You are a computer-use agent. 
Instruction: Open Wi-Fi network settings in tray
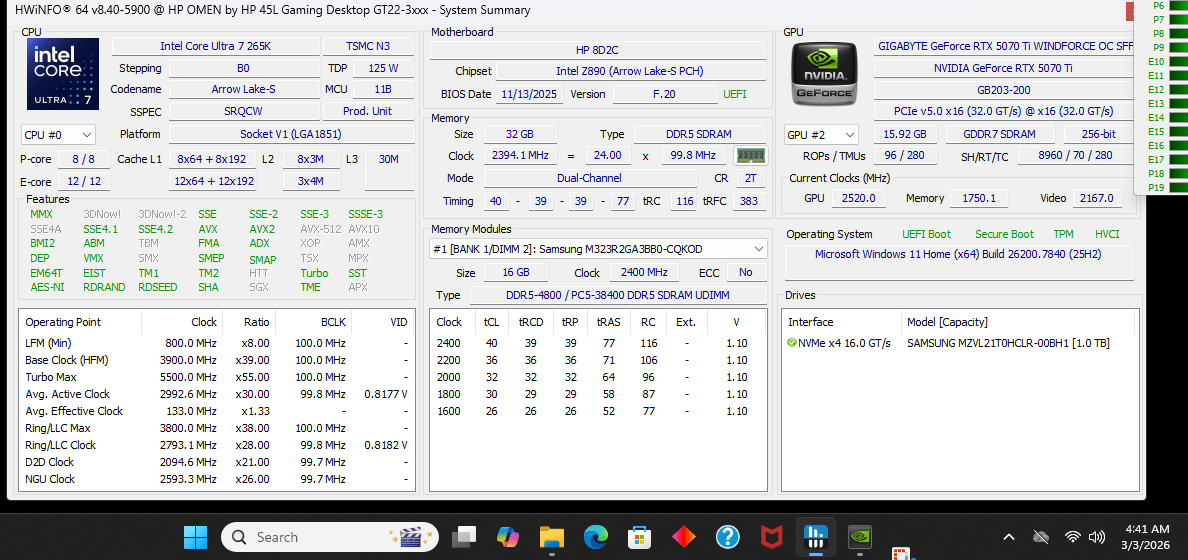point(1072,537)
